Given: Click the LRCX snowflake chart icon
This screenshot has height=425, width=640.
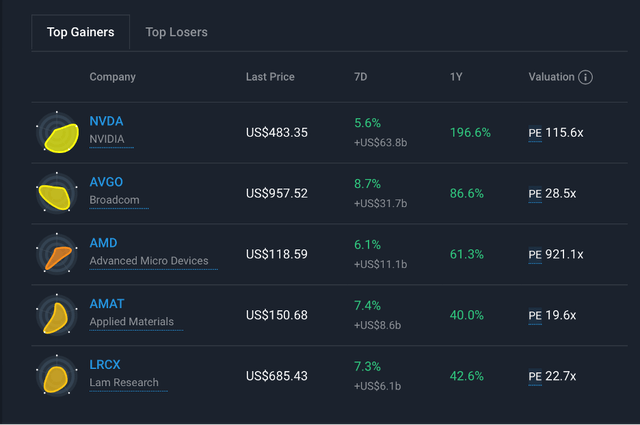Looking at the screenshot, I should pyautogui.click(x=57, y=377).
